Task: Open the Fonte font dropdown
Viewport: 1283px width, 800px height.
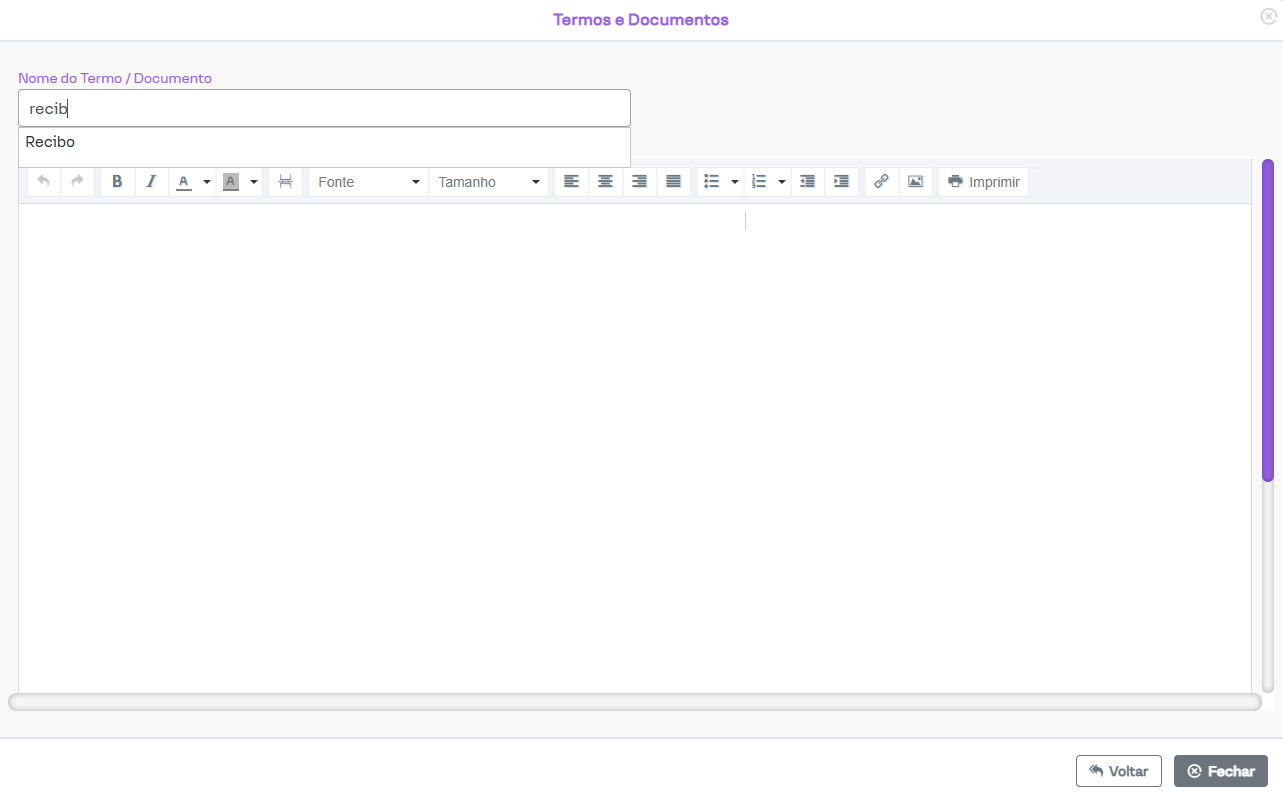Action: (368, 182)
